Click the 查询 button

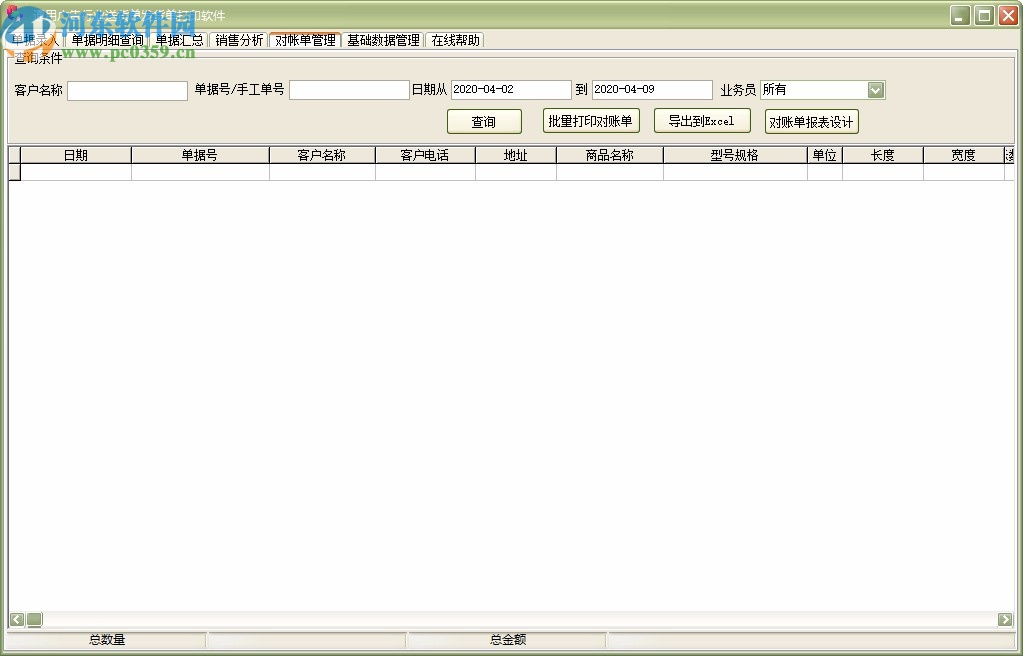484,121
